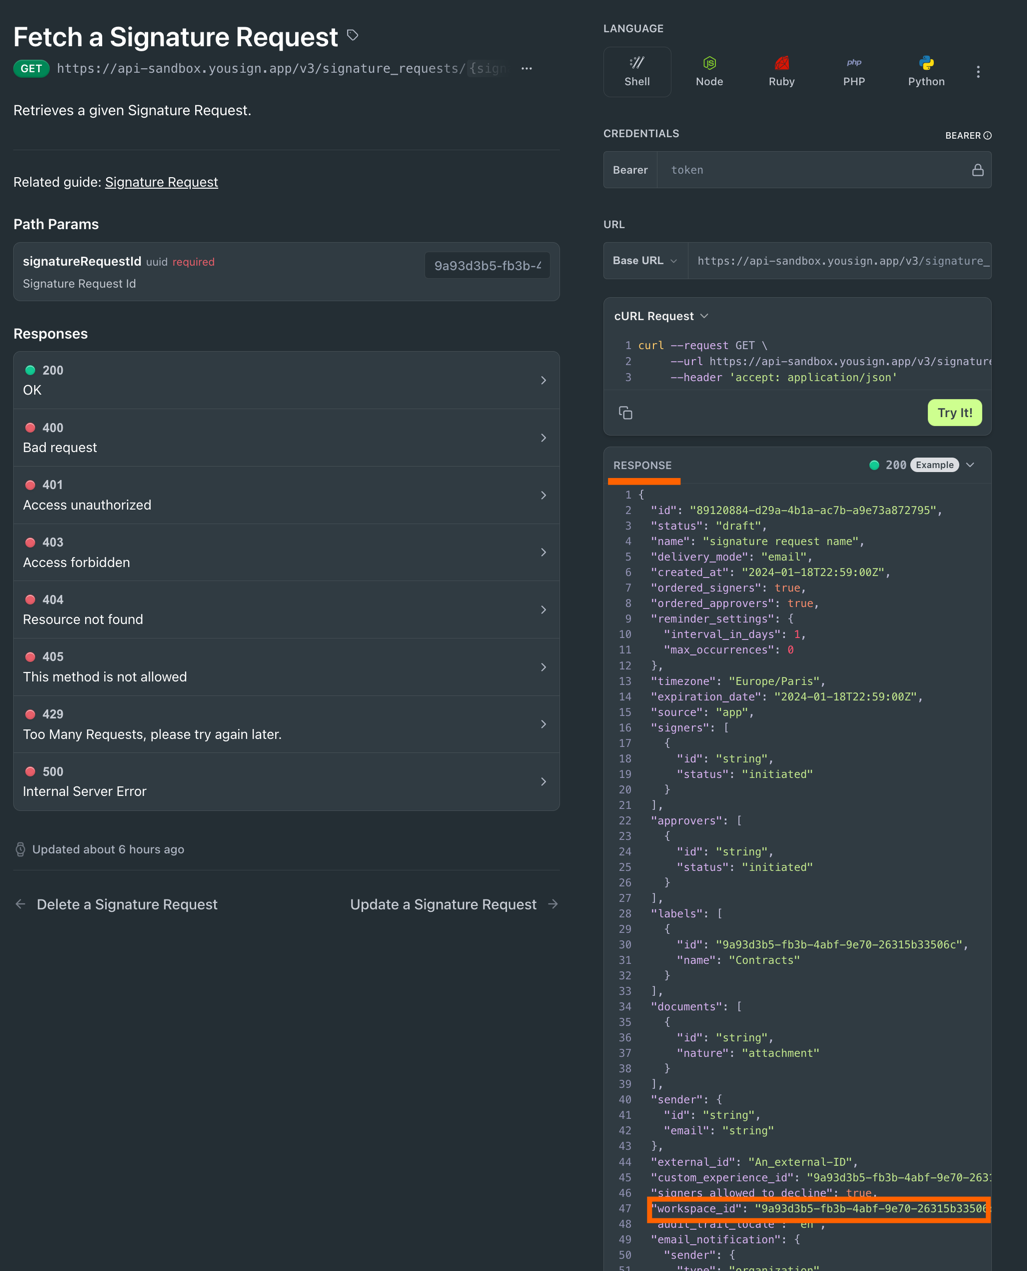The width and height of the screenshot is (1027, 1271).
Task: Open more languages via the three-dot icon
Action: click(978, 72)
